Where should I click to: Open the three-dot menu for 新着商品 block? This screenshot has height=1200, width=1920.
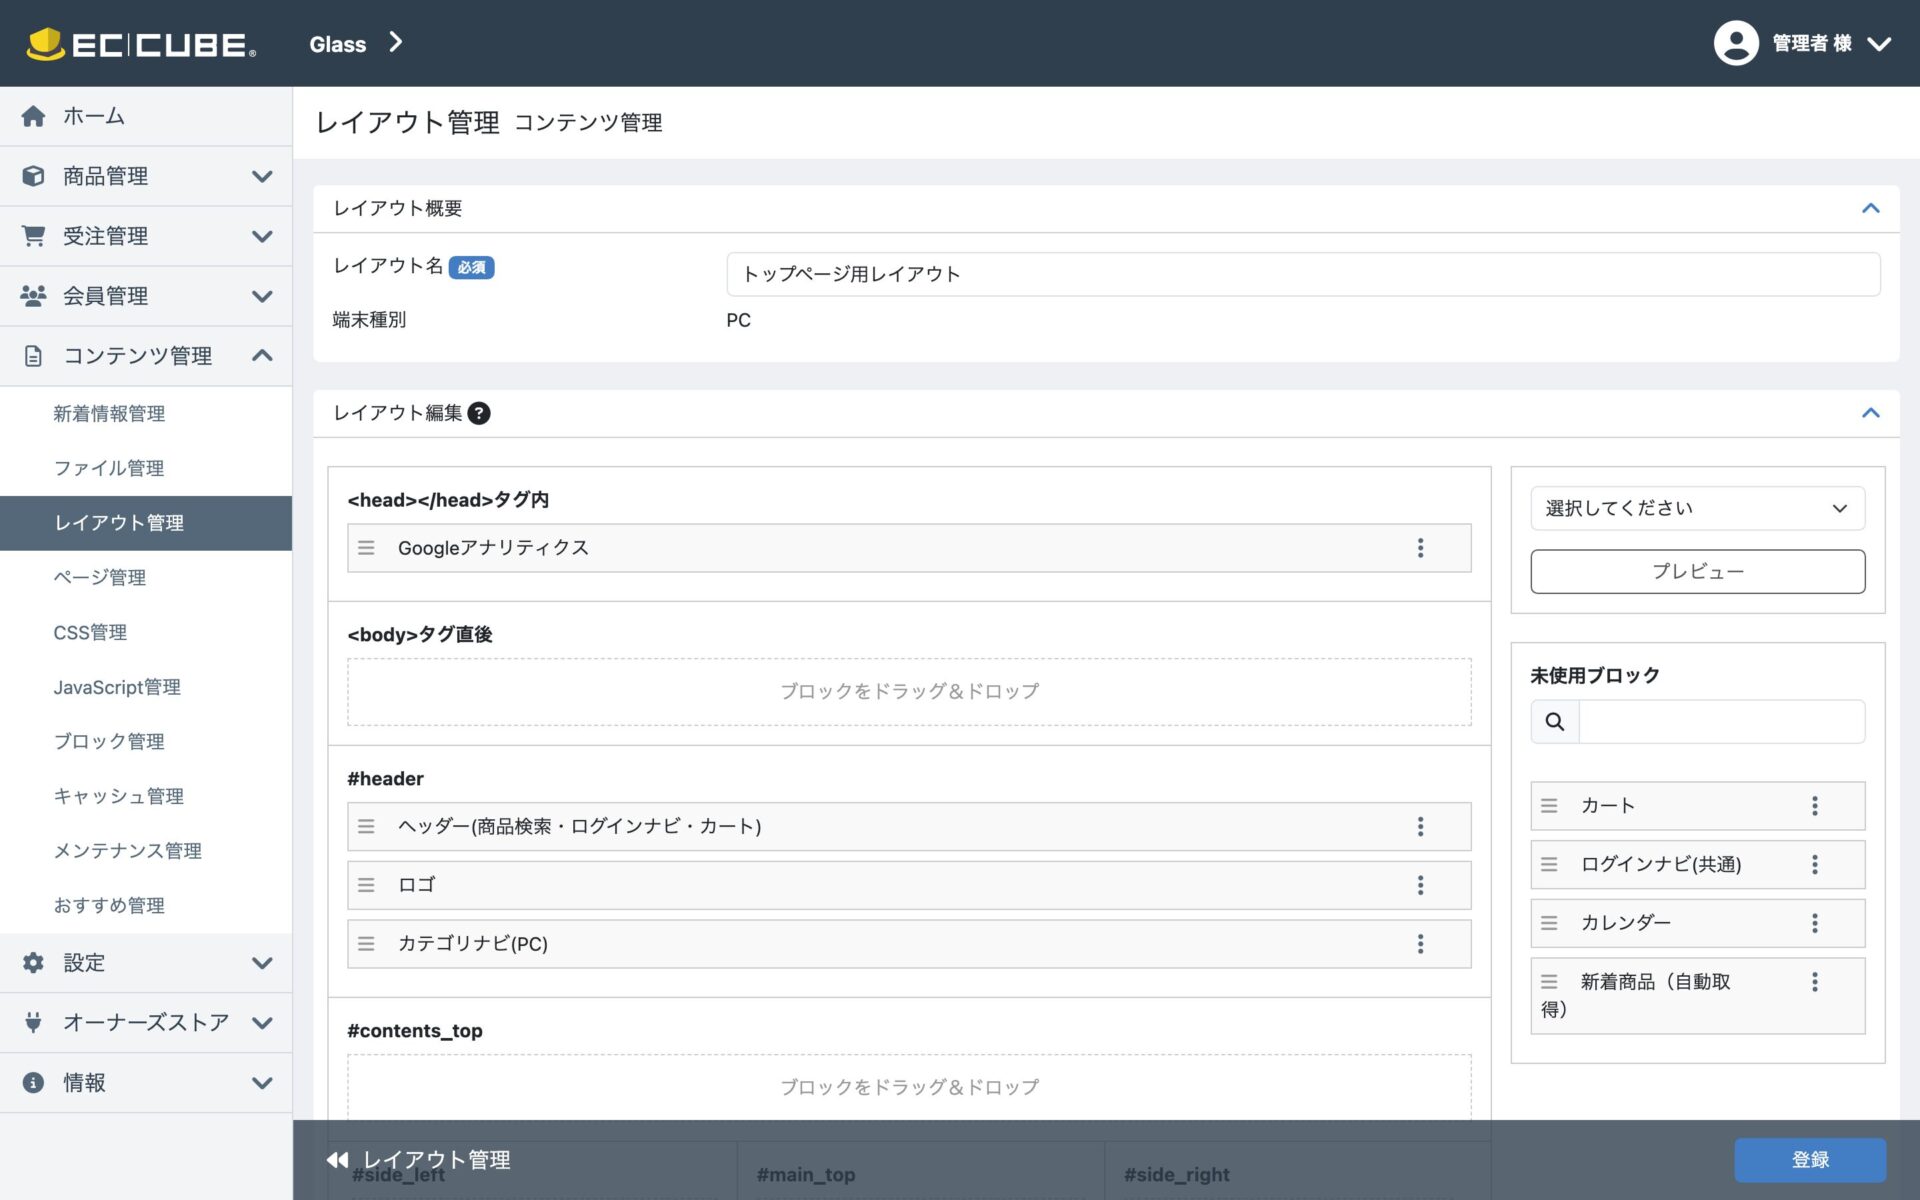pyautogui.click(x=1815, y=982)
